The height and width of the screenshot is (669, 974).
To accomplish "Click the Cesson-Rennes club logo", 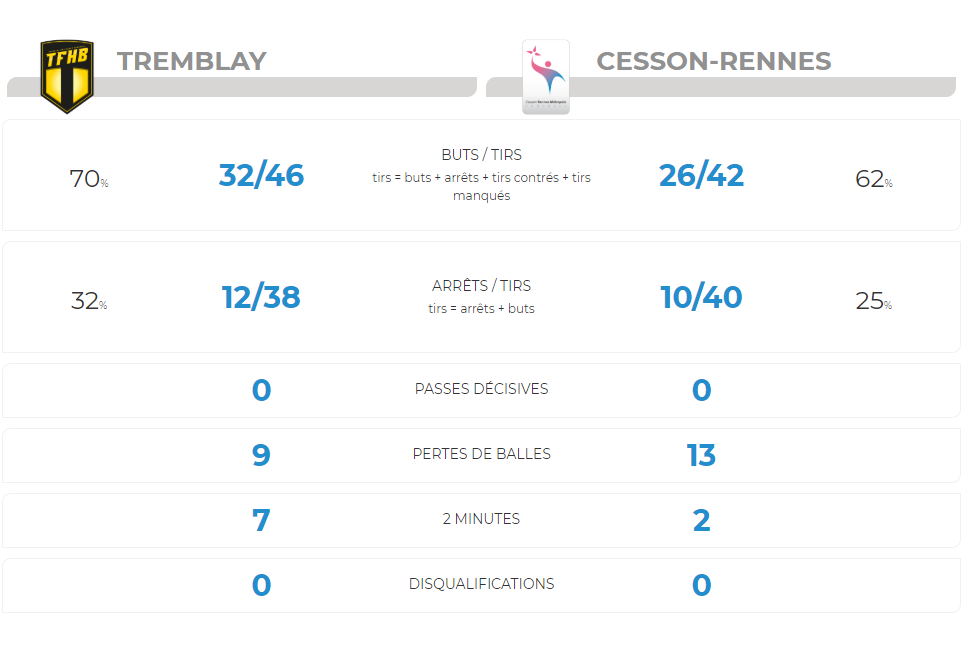I will [546, 77].
